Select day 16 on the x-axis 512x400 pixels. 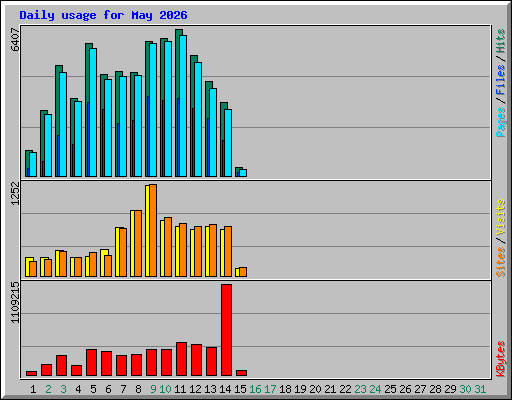click(x=255, y=389)
